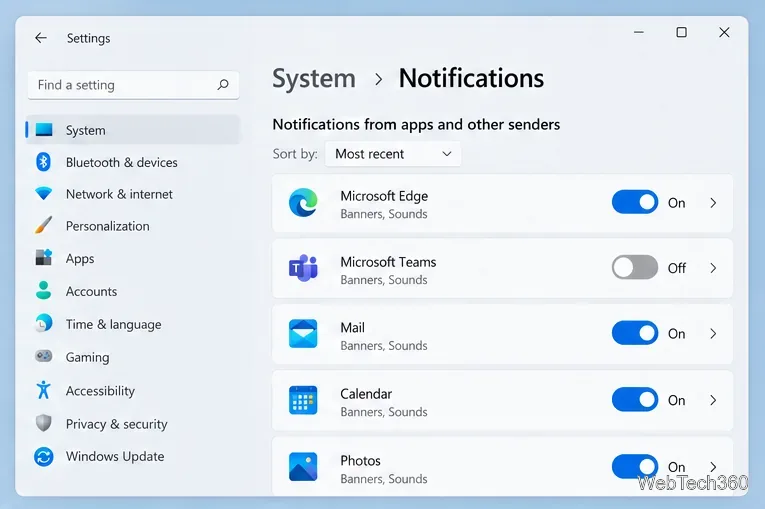Click the Accounts person icon

pos(43,290)
